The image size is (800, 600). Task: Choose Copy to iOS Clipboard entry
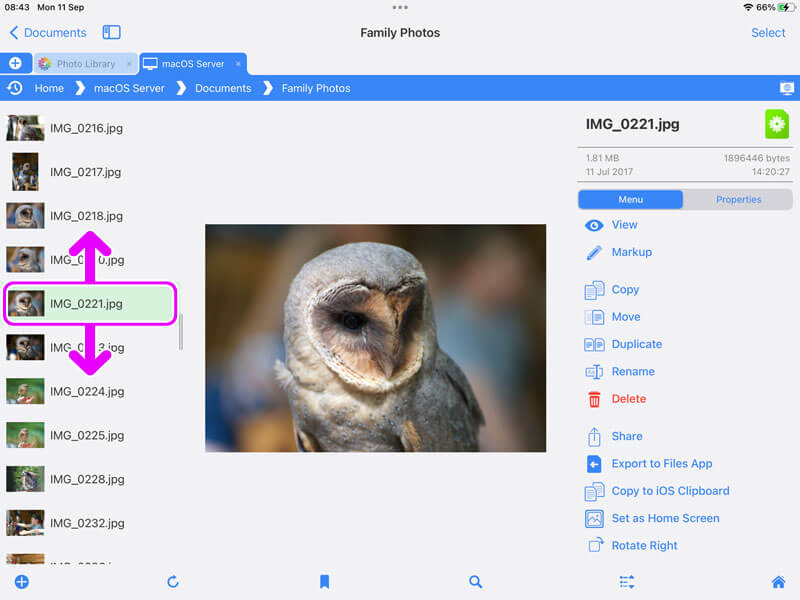[x=670, y=491]
